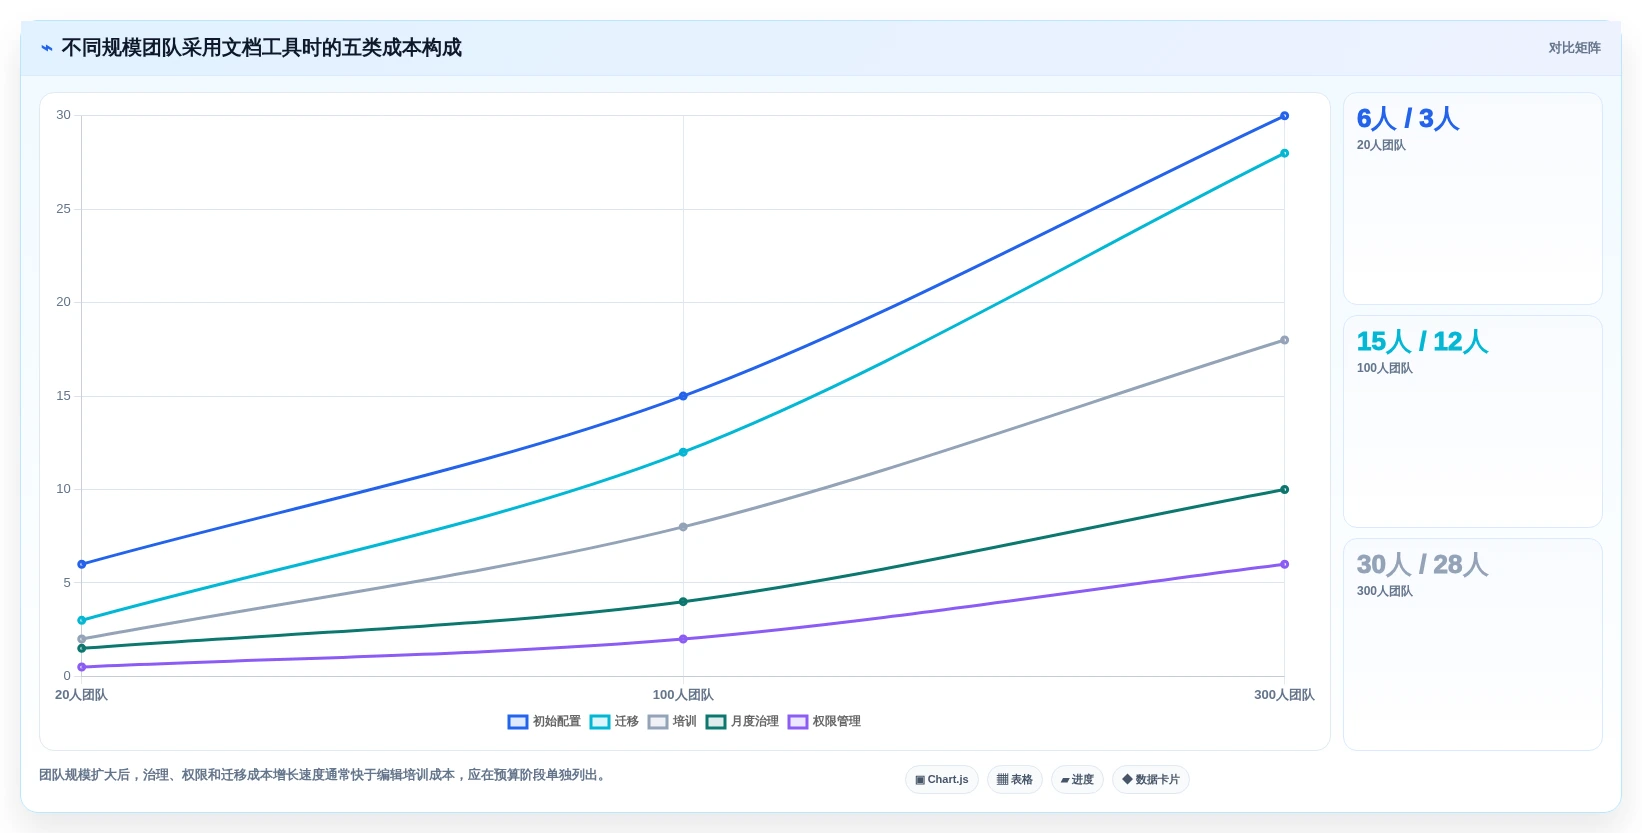Open the 15人 / 12人 card for 100人团队
Viewport: 1642px width, 833px height.
pyautogui.click(x=1472, y=422)
